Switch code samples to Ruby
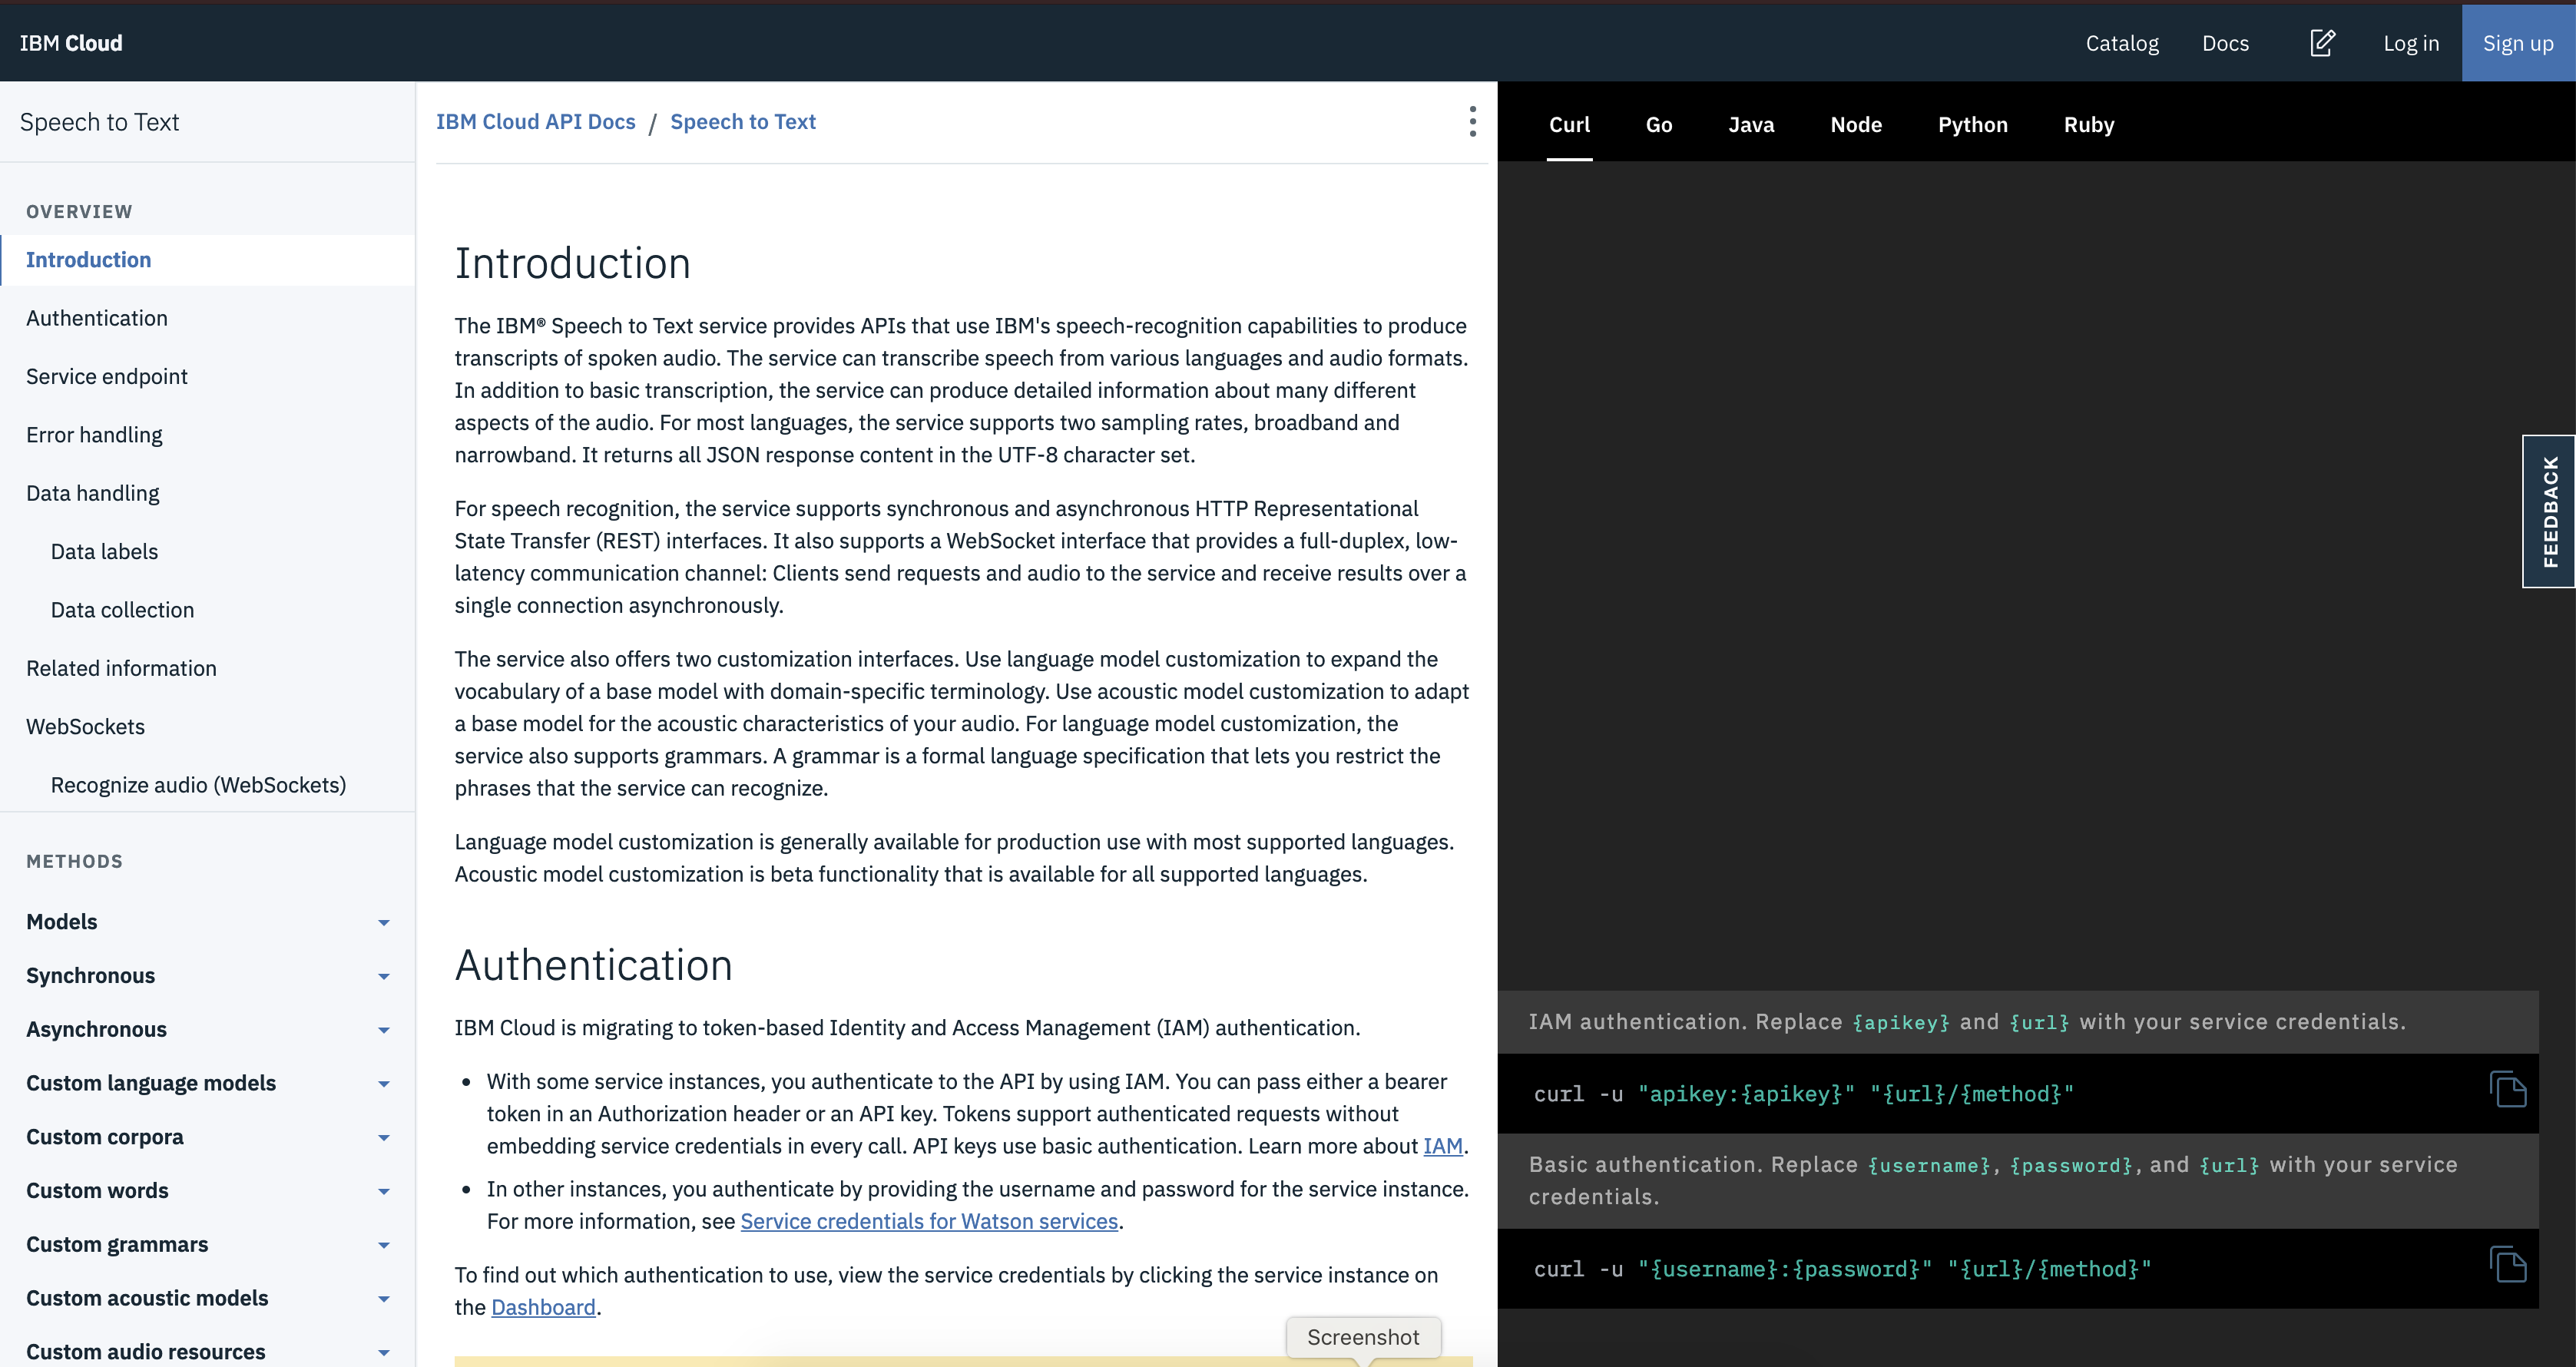The height and width of the screenshot is (1367, 2576). coord(2089,124)
